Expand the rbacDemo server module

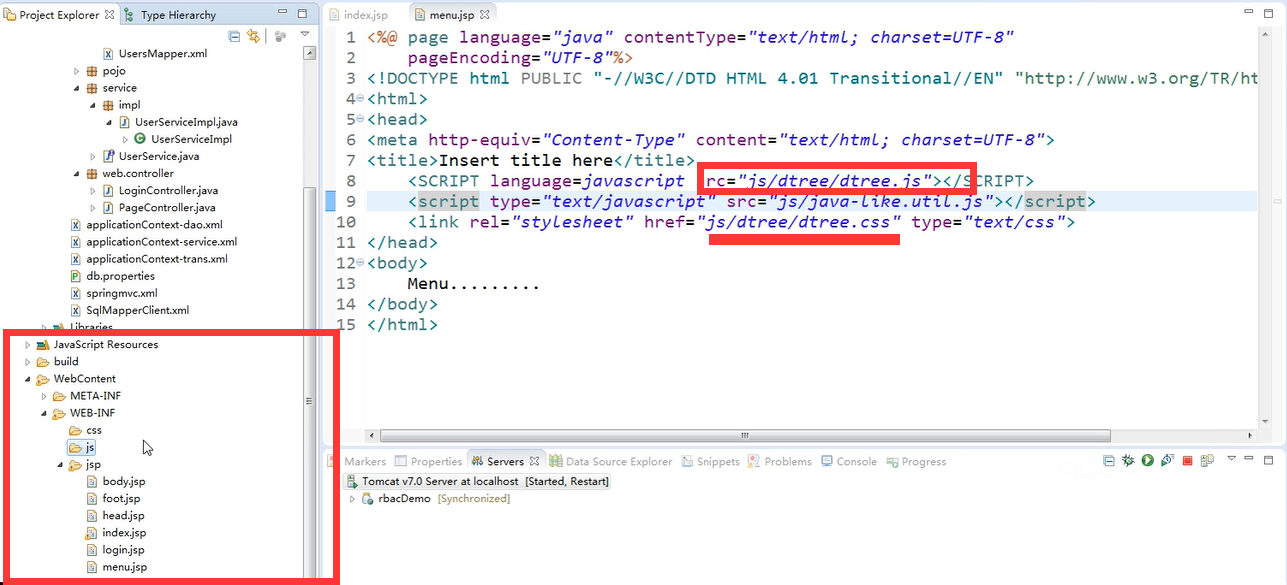pos(352,498)
